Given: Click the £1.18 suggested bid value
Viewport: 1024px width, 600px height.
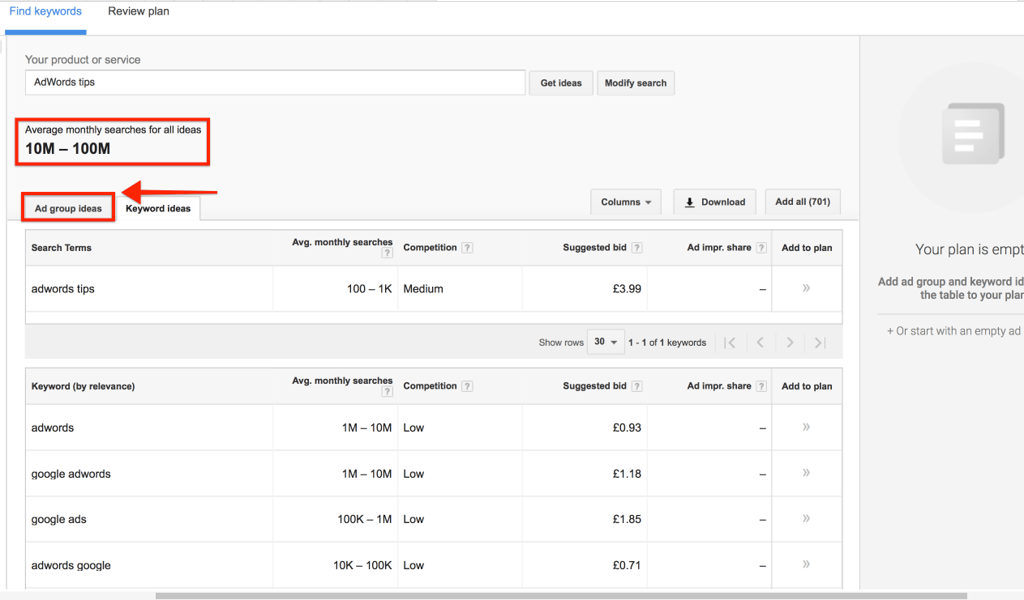Looking at the screenshot, I should (x=627, y=473).
